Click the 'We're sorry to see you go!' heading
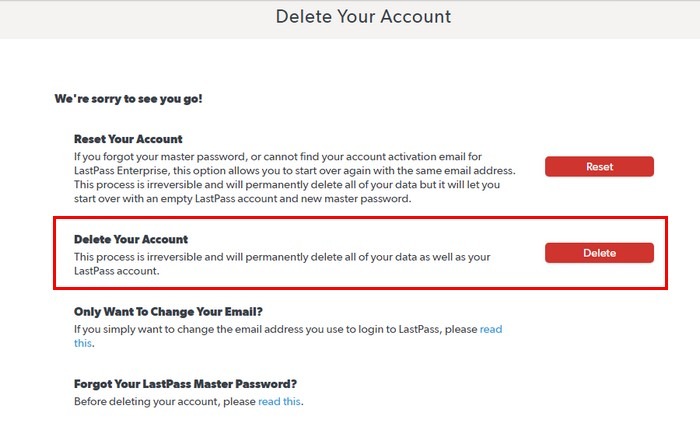700x427 pixels. [x=129, y=100]
